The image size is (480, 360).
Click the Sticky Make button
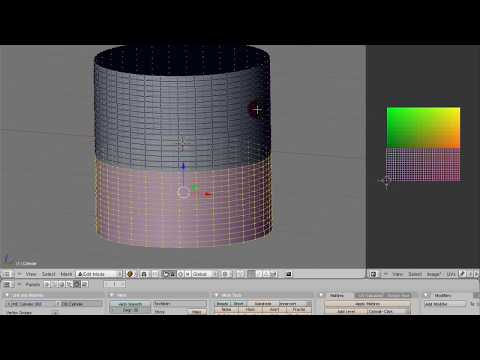point(197,312)
